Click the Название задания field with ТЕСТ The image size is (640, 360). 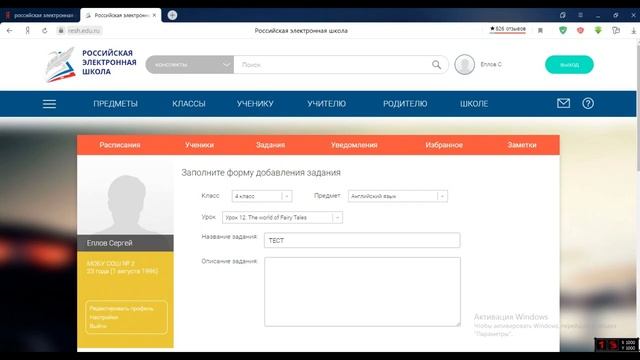pos(362,240)
